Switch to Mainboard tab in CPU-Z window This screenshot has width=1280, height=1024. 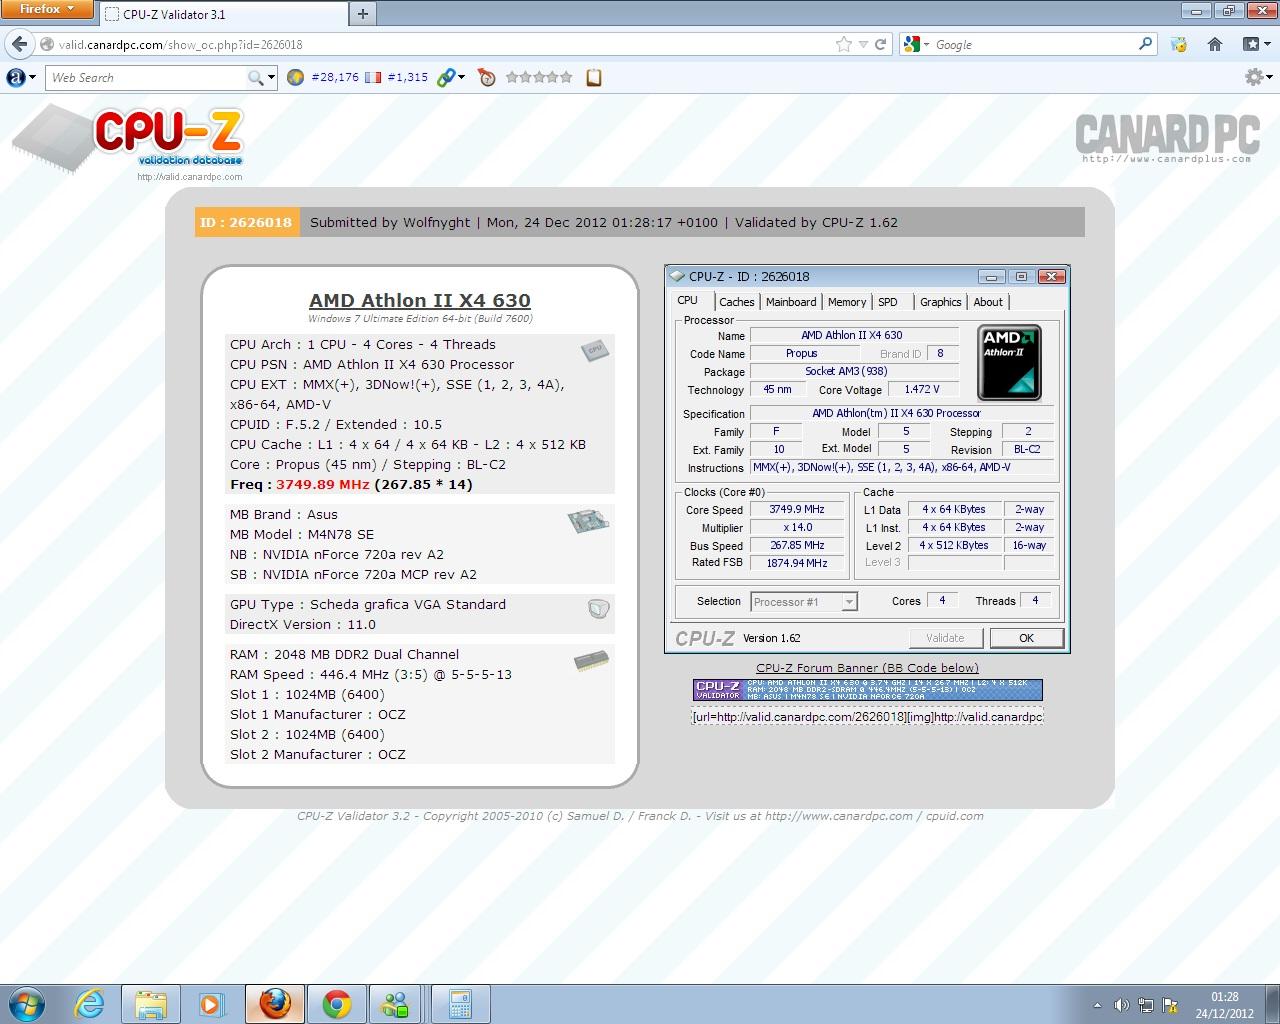tap(791, 302)
